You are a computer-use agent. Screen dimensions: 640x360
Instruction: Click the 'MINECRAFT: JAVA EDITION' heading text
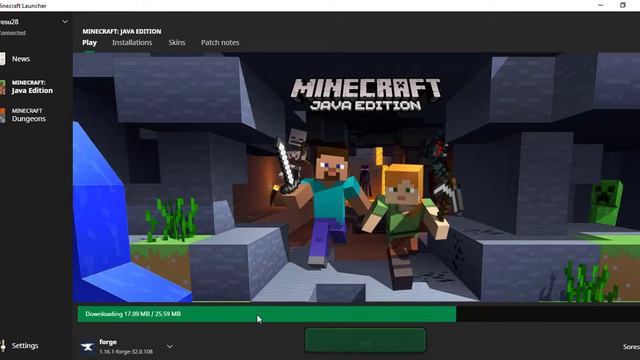click(122, 31)
